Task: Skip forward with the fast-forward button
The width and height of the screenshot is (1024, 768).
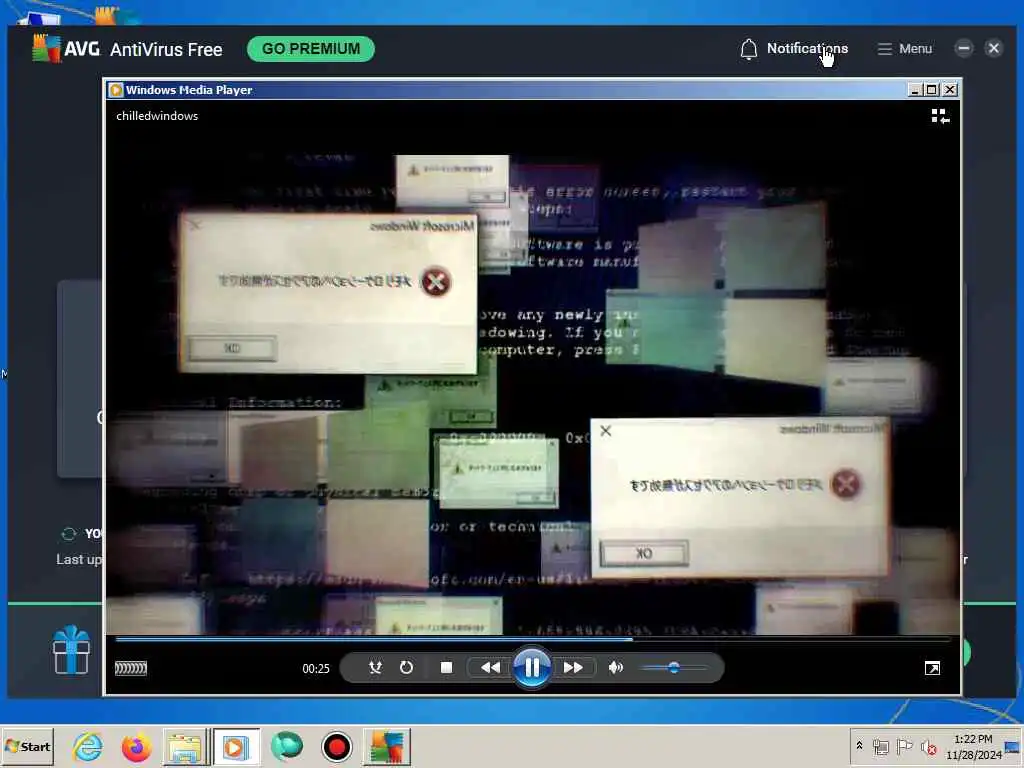Action: tap(573, 667)
